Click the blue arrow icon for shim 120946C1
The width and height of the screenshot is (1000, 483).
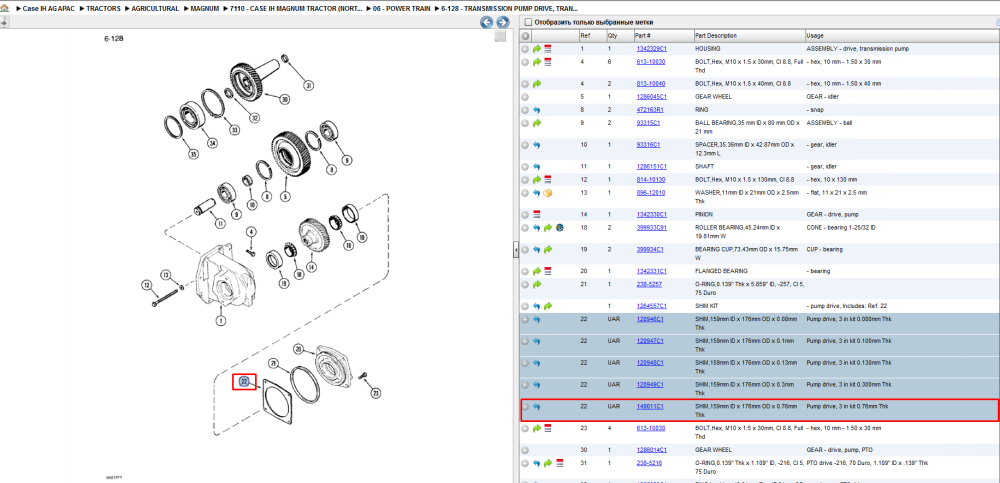[537, 319]
